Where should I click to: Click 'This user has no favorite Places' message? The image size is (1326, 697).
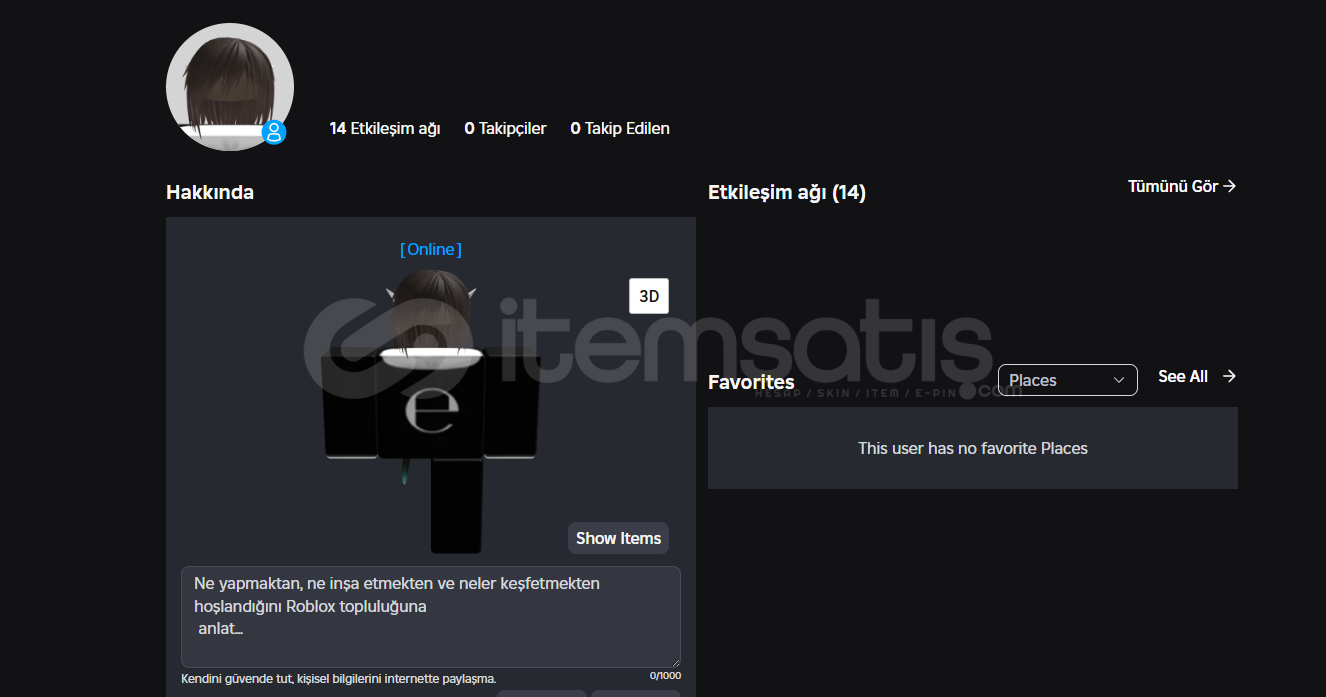click(x=973, y=448)
